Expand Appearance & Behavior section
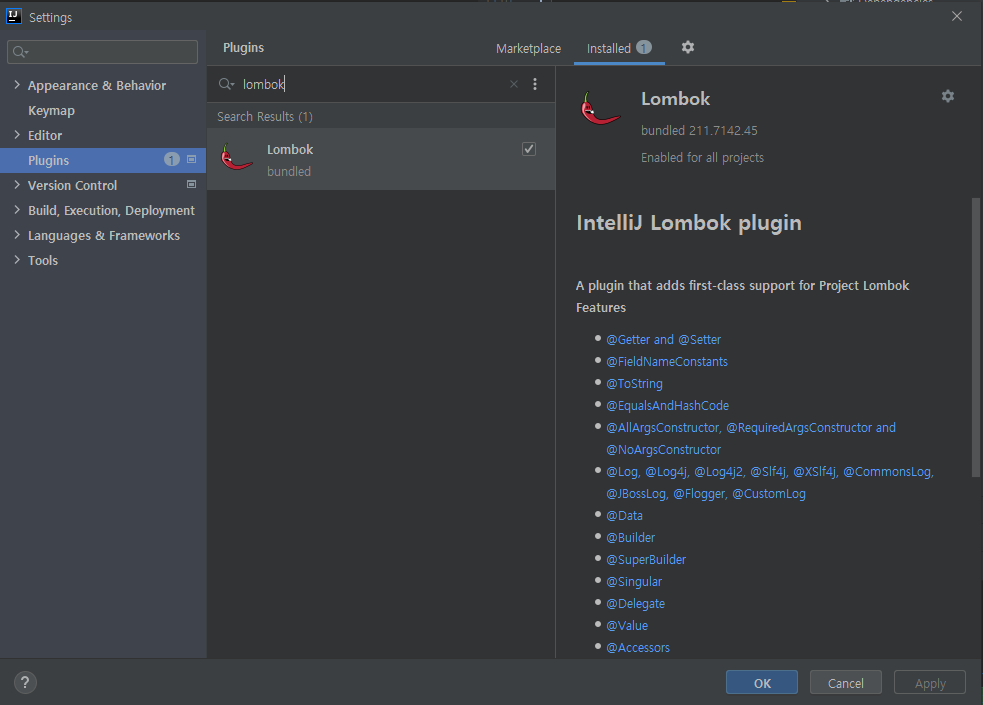983x705 pixels. 17,85
